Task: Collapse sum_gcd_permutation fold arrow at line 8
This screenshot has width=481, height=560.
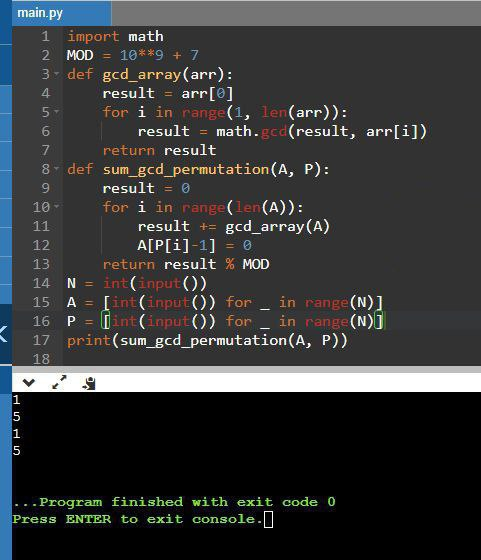Action: [56, 169]
